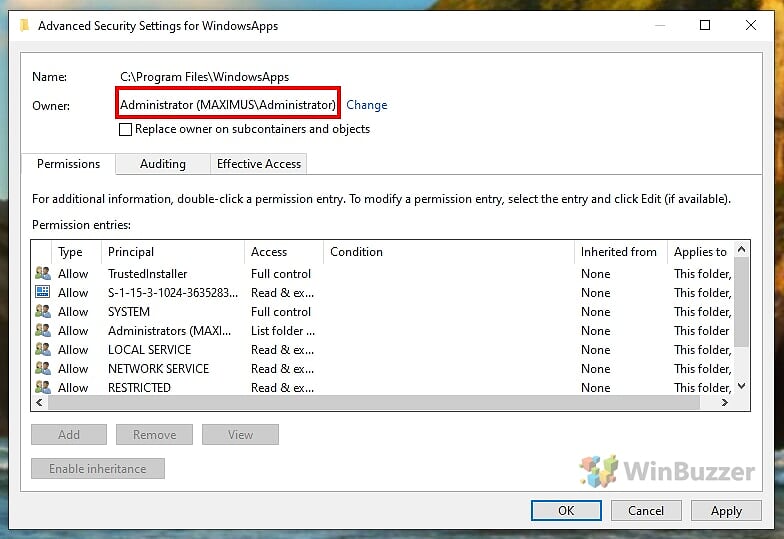Click the OK button
The width and height of the screenshot is (784, 539).
[566, 510]
